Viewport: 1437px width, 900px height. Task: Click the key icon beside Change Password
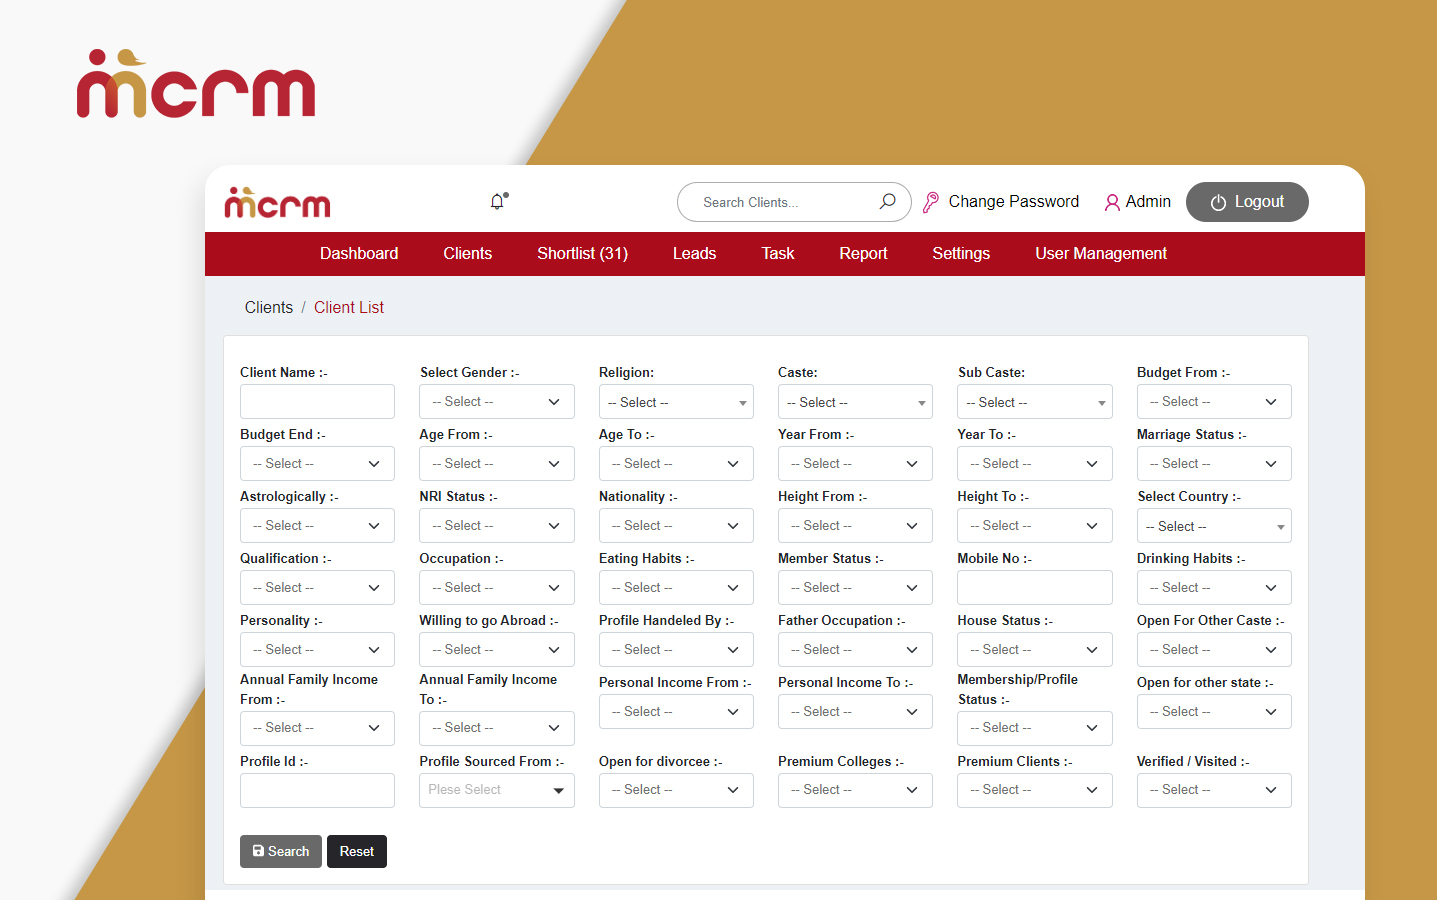[930, 202]
